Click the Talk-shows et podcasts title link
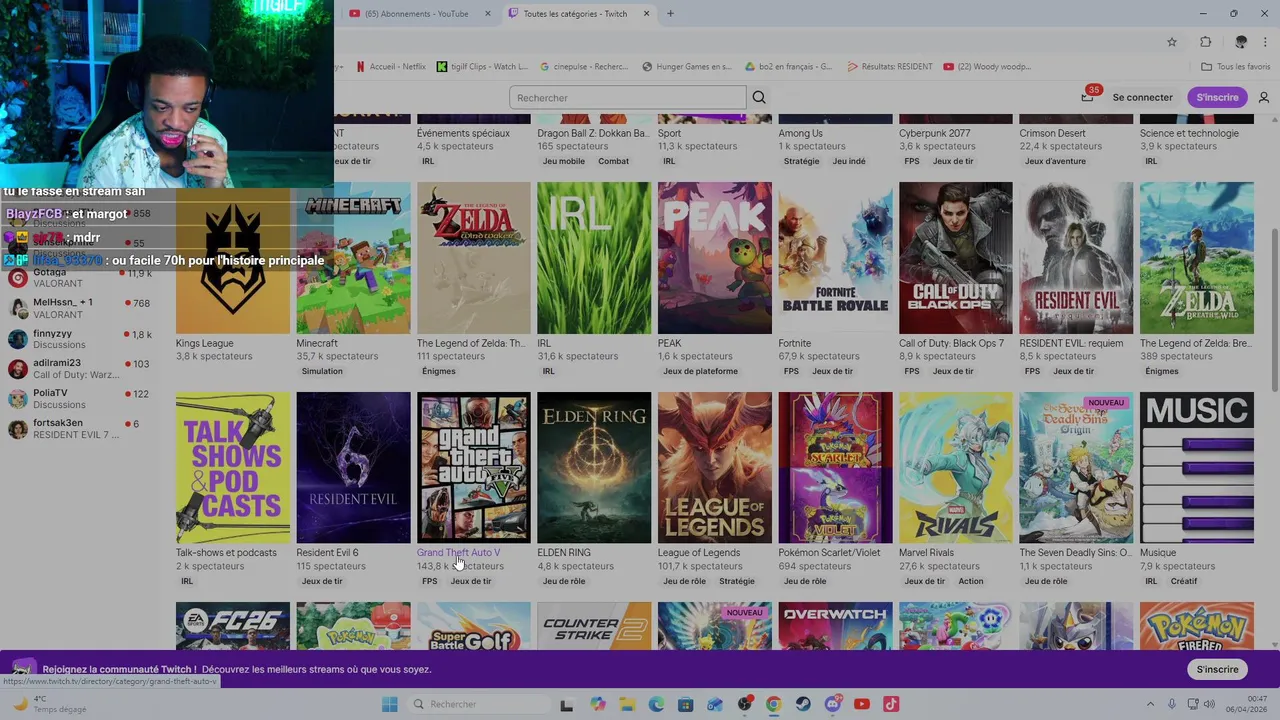The width and height of the screenshot is (1280, 720). (x=226, y=552)
